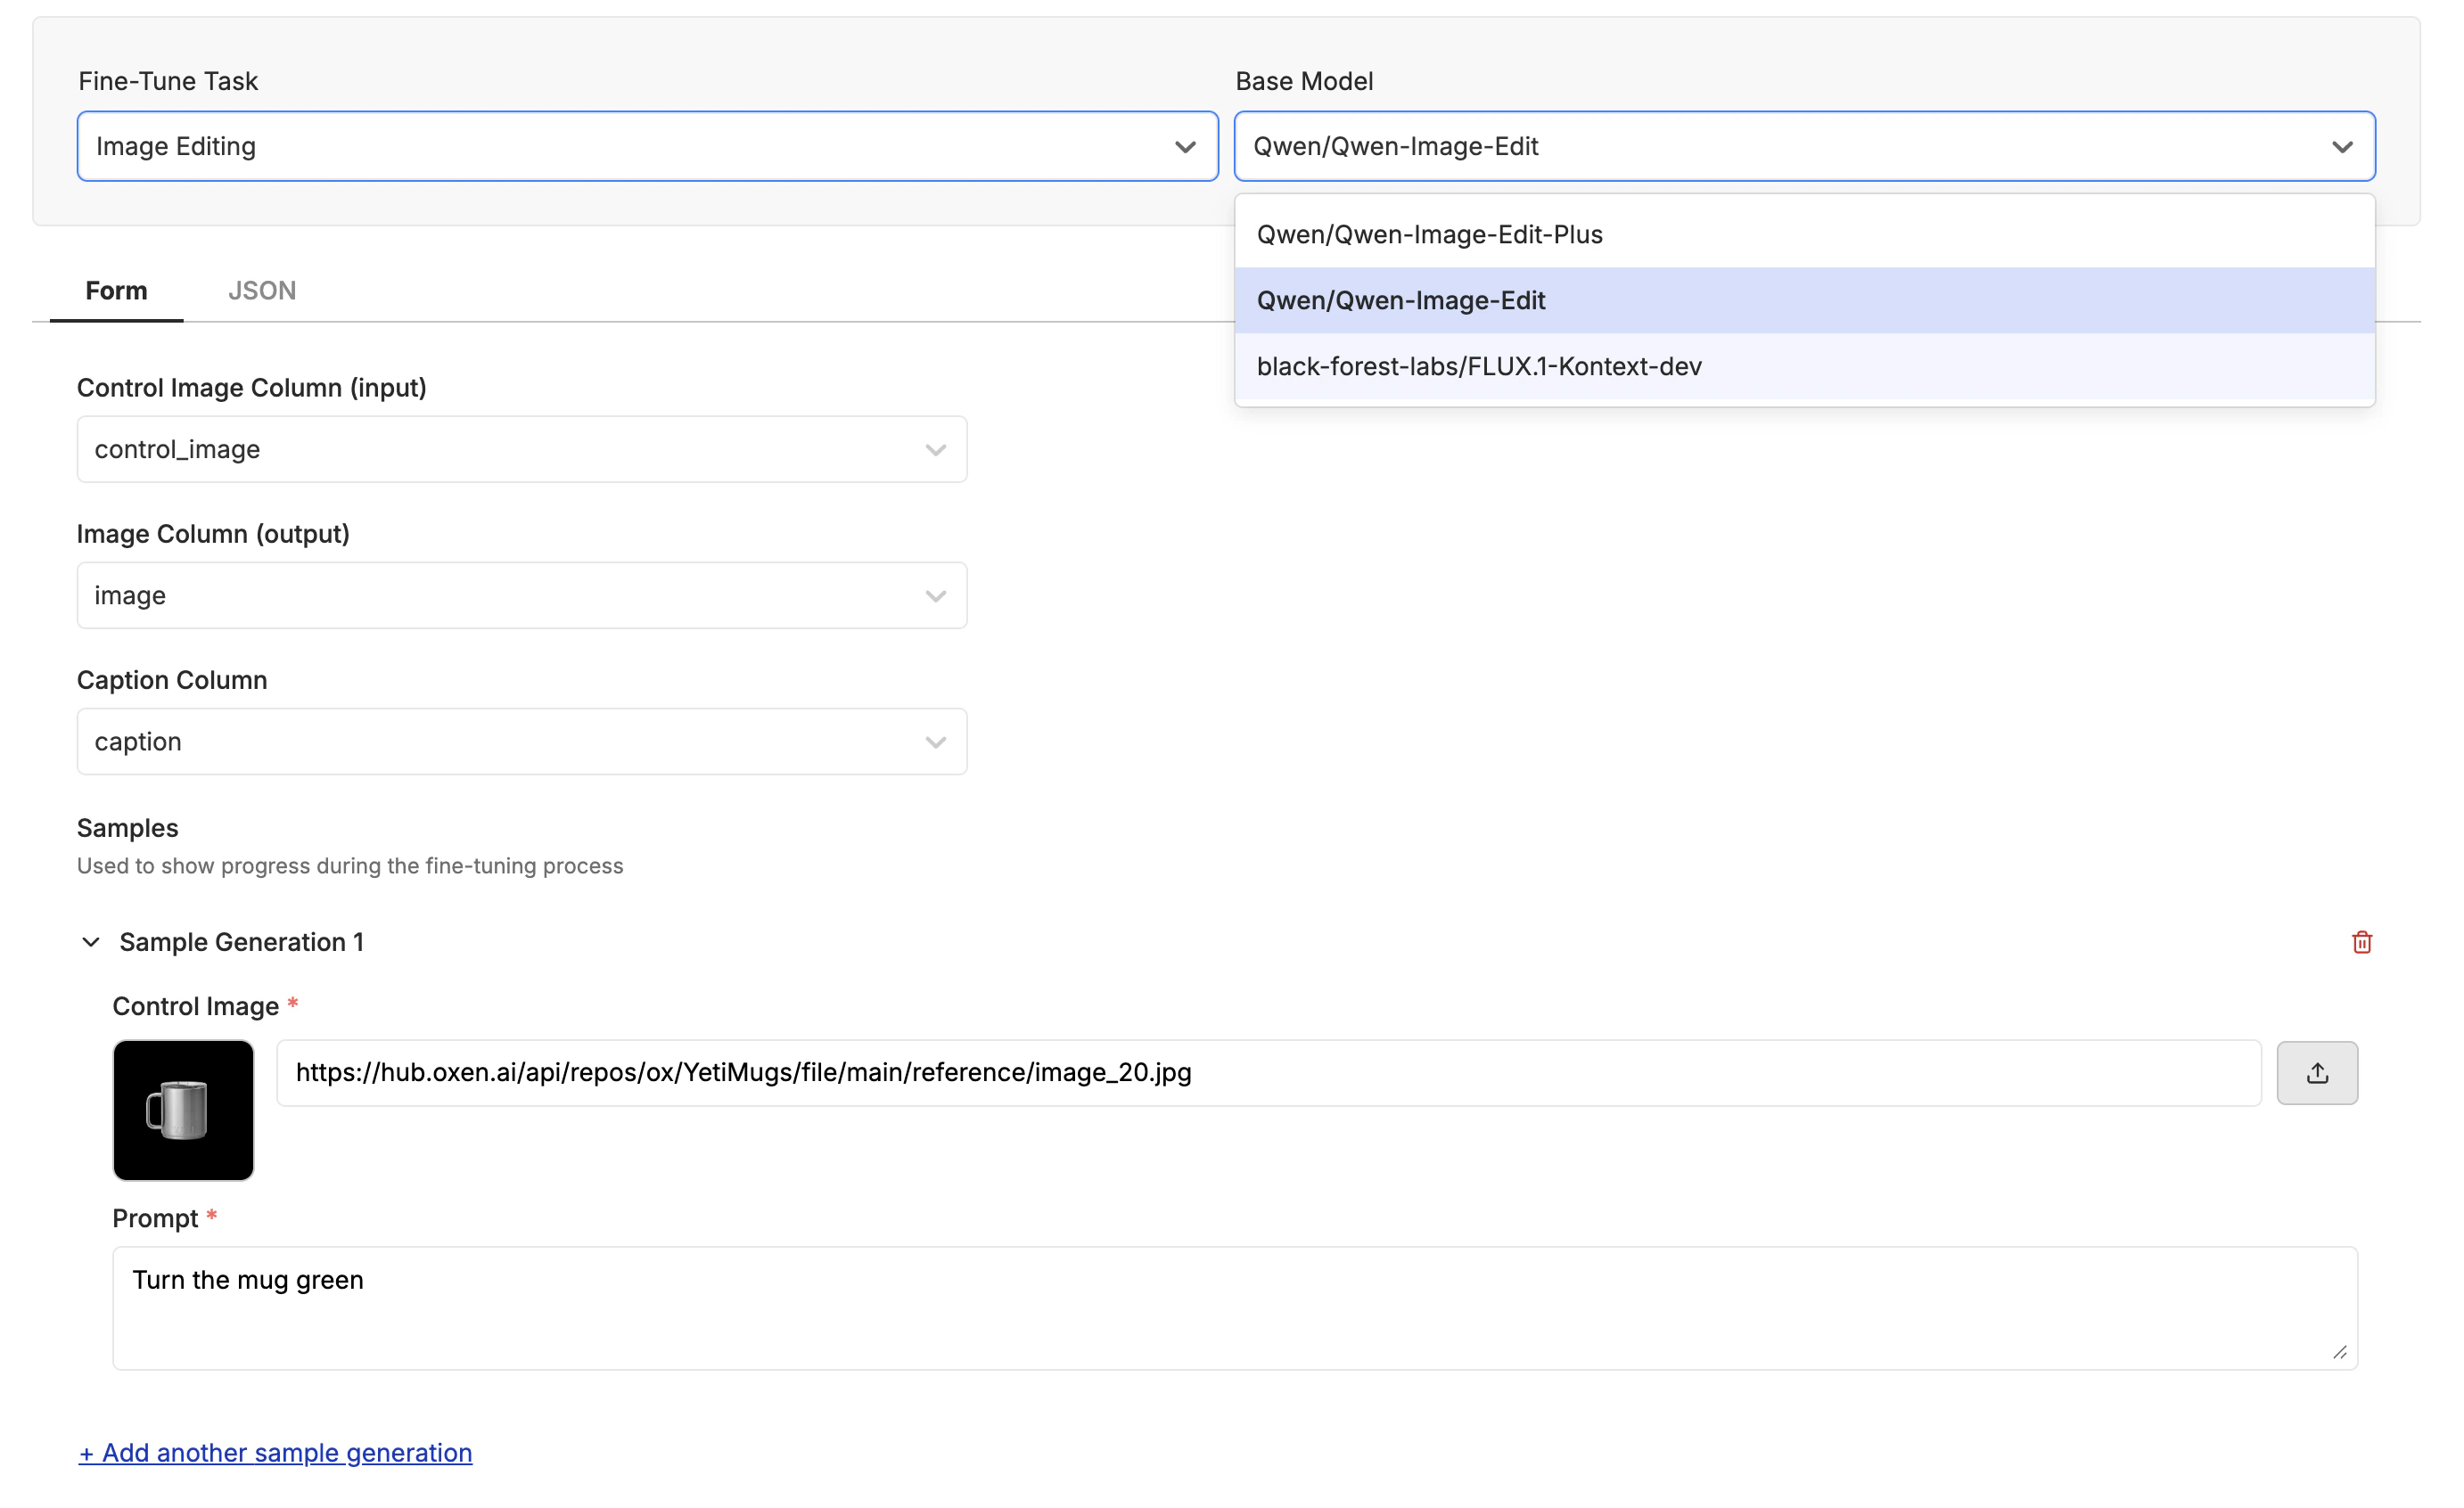Select Qwen/Qwen-Image-Edit-Plus from the list
Screen dimensions: 2464x1508
coord(1429,234)
